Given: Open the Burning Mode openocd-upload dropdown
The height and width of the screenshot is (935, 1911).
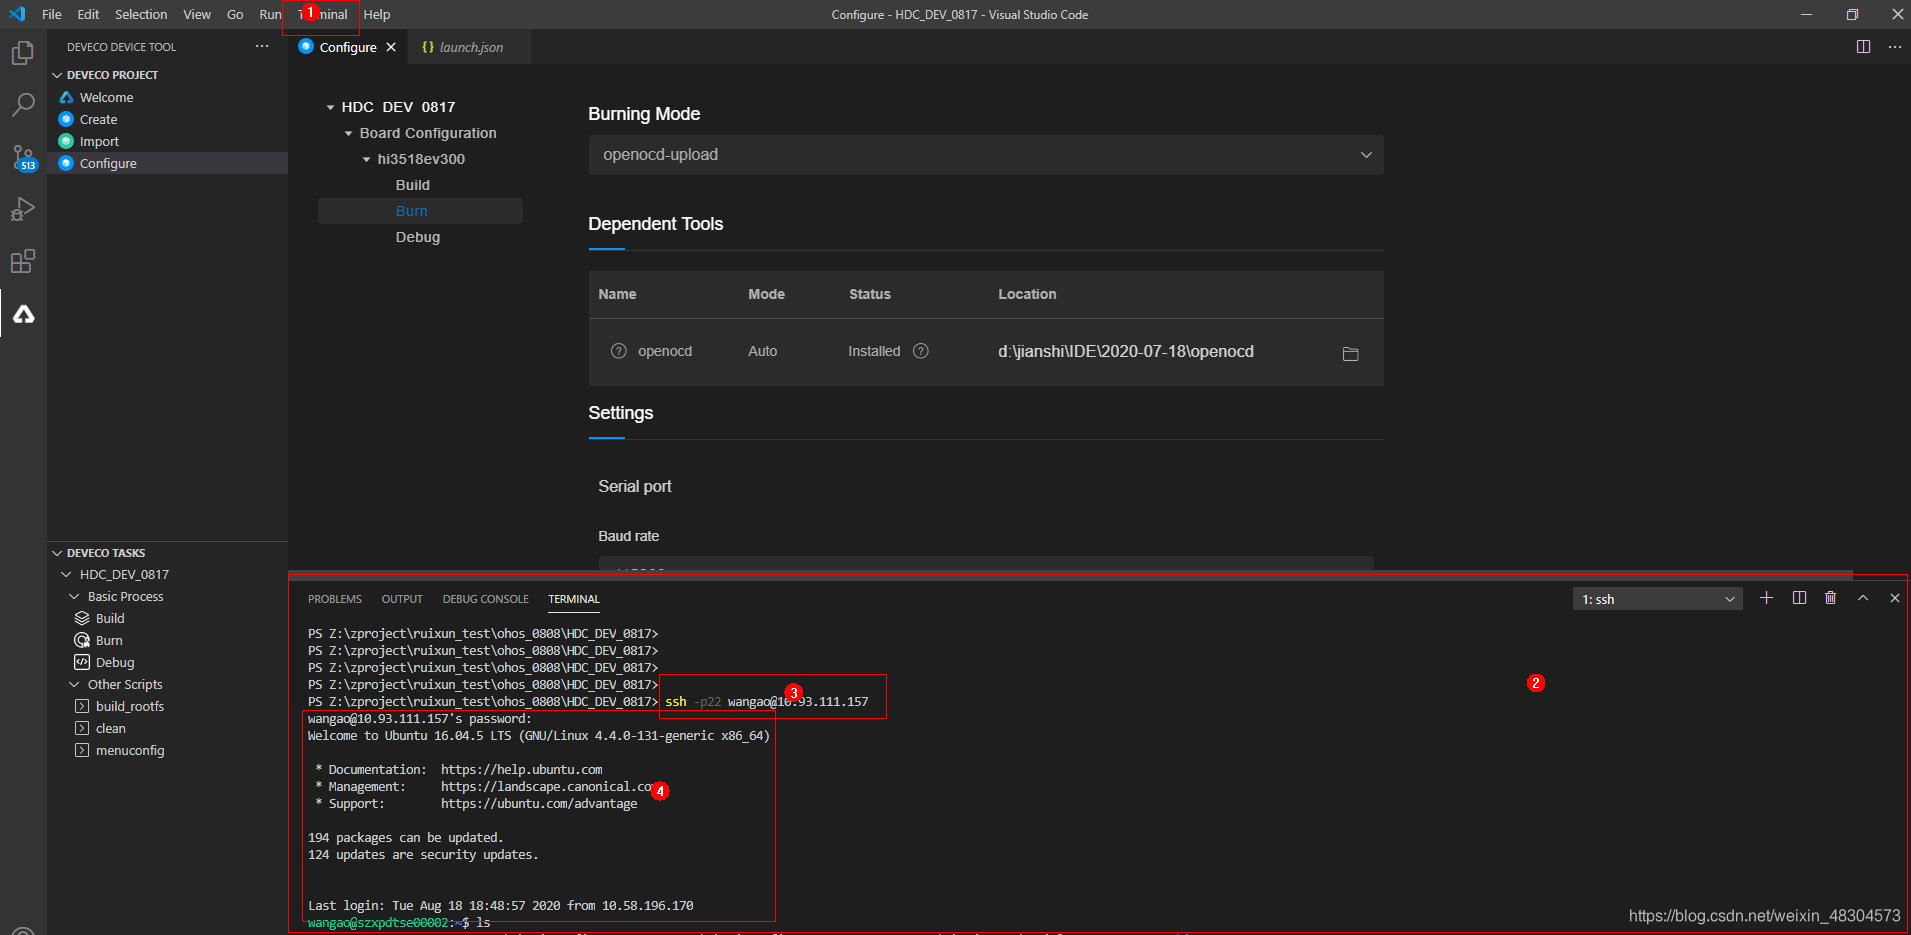Looking at the screenshot, I should tap(986, 155).
